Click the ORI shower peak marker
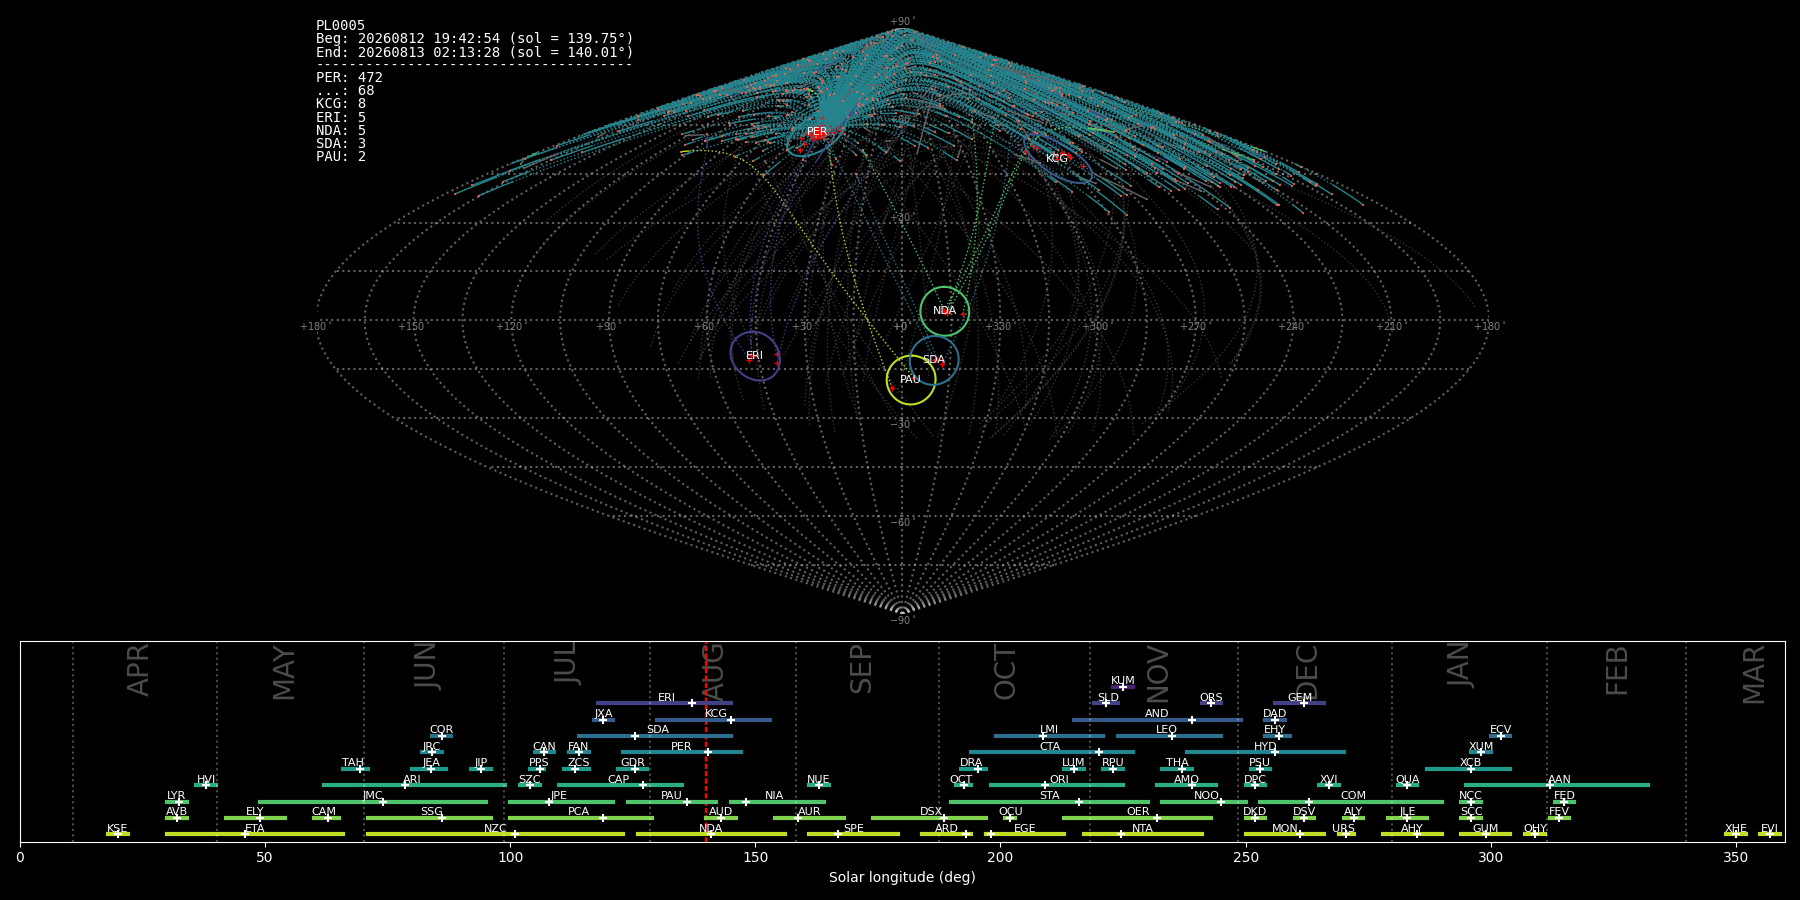1800x900 pixels. (1045, 785)
